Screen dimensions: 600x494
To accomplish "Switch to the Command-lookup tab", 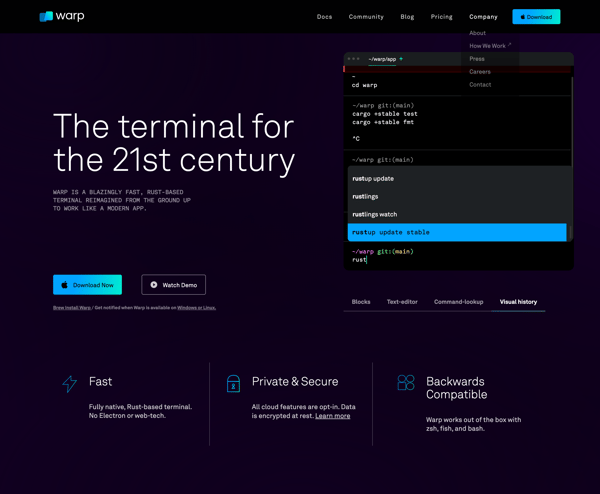I will point(458,302).
